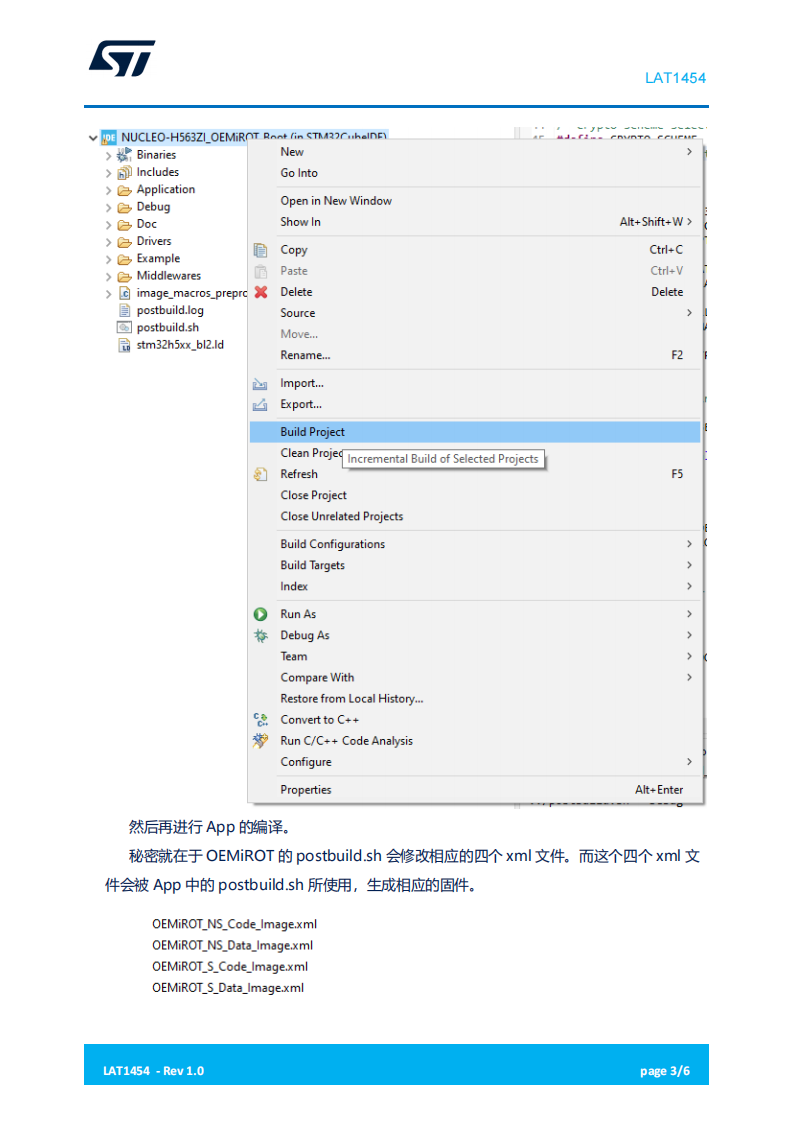
Task: Expand the Drivers folder node
Action: [x=108, y=242]
